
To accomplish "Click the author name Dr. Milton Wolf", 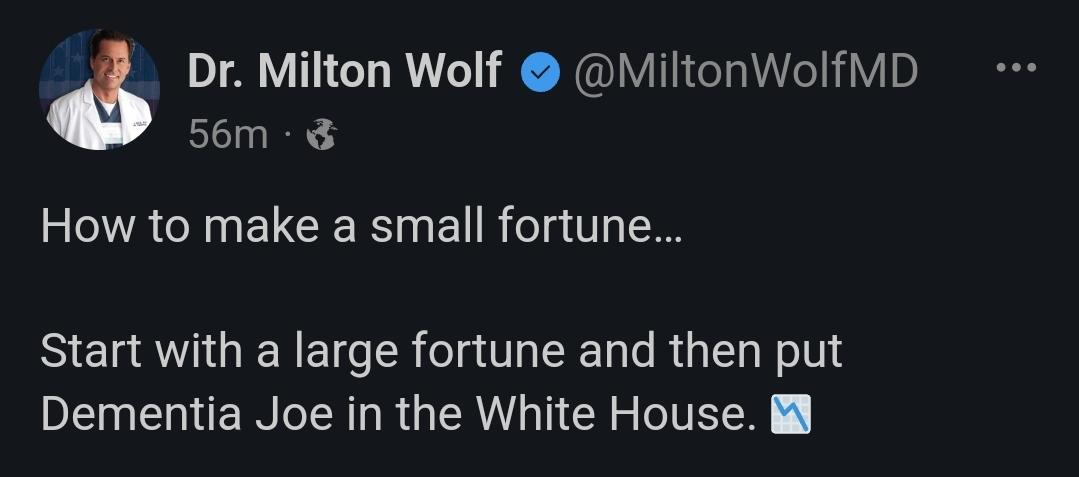I will coord(344,72).
